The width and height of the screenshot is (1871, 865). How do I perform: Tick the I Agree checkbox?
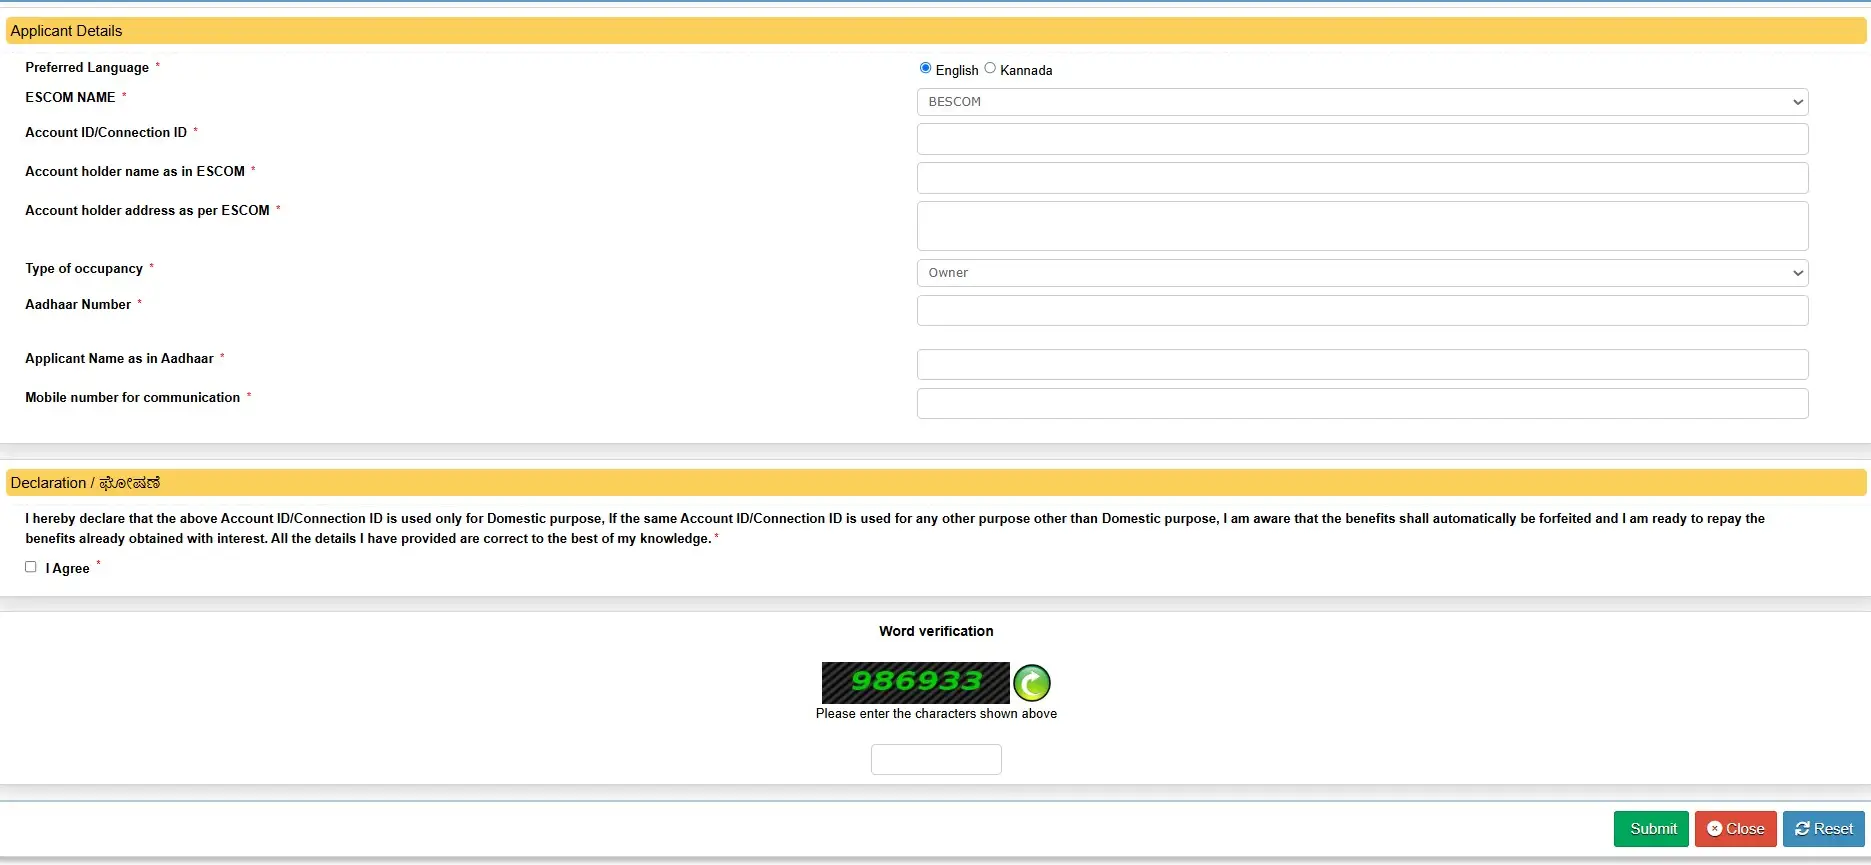pos(31,567)
